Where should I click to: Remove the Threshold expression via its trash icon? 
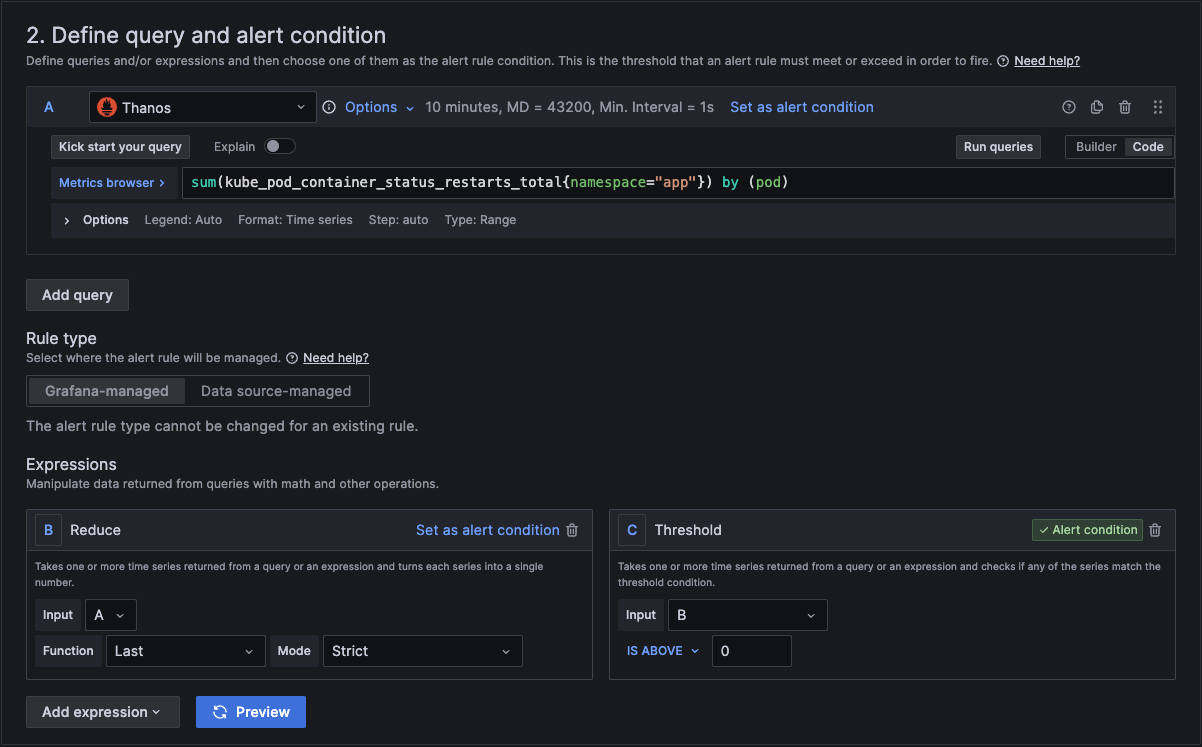pyautogui.click(x=1155, y=530)
